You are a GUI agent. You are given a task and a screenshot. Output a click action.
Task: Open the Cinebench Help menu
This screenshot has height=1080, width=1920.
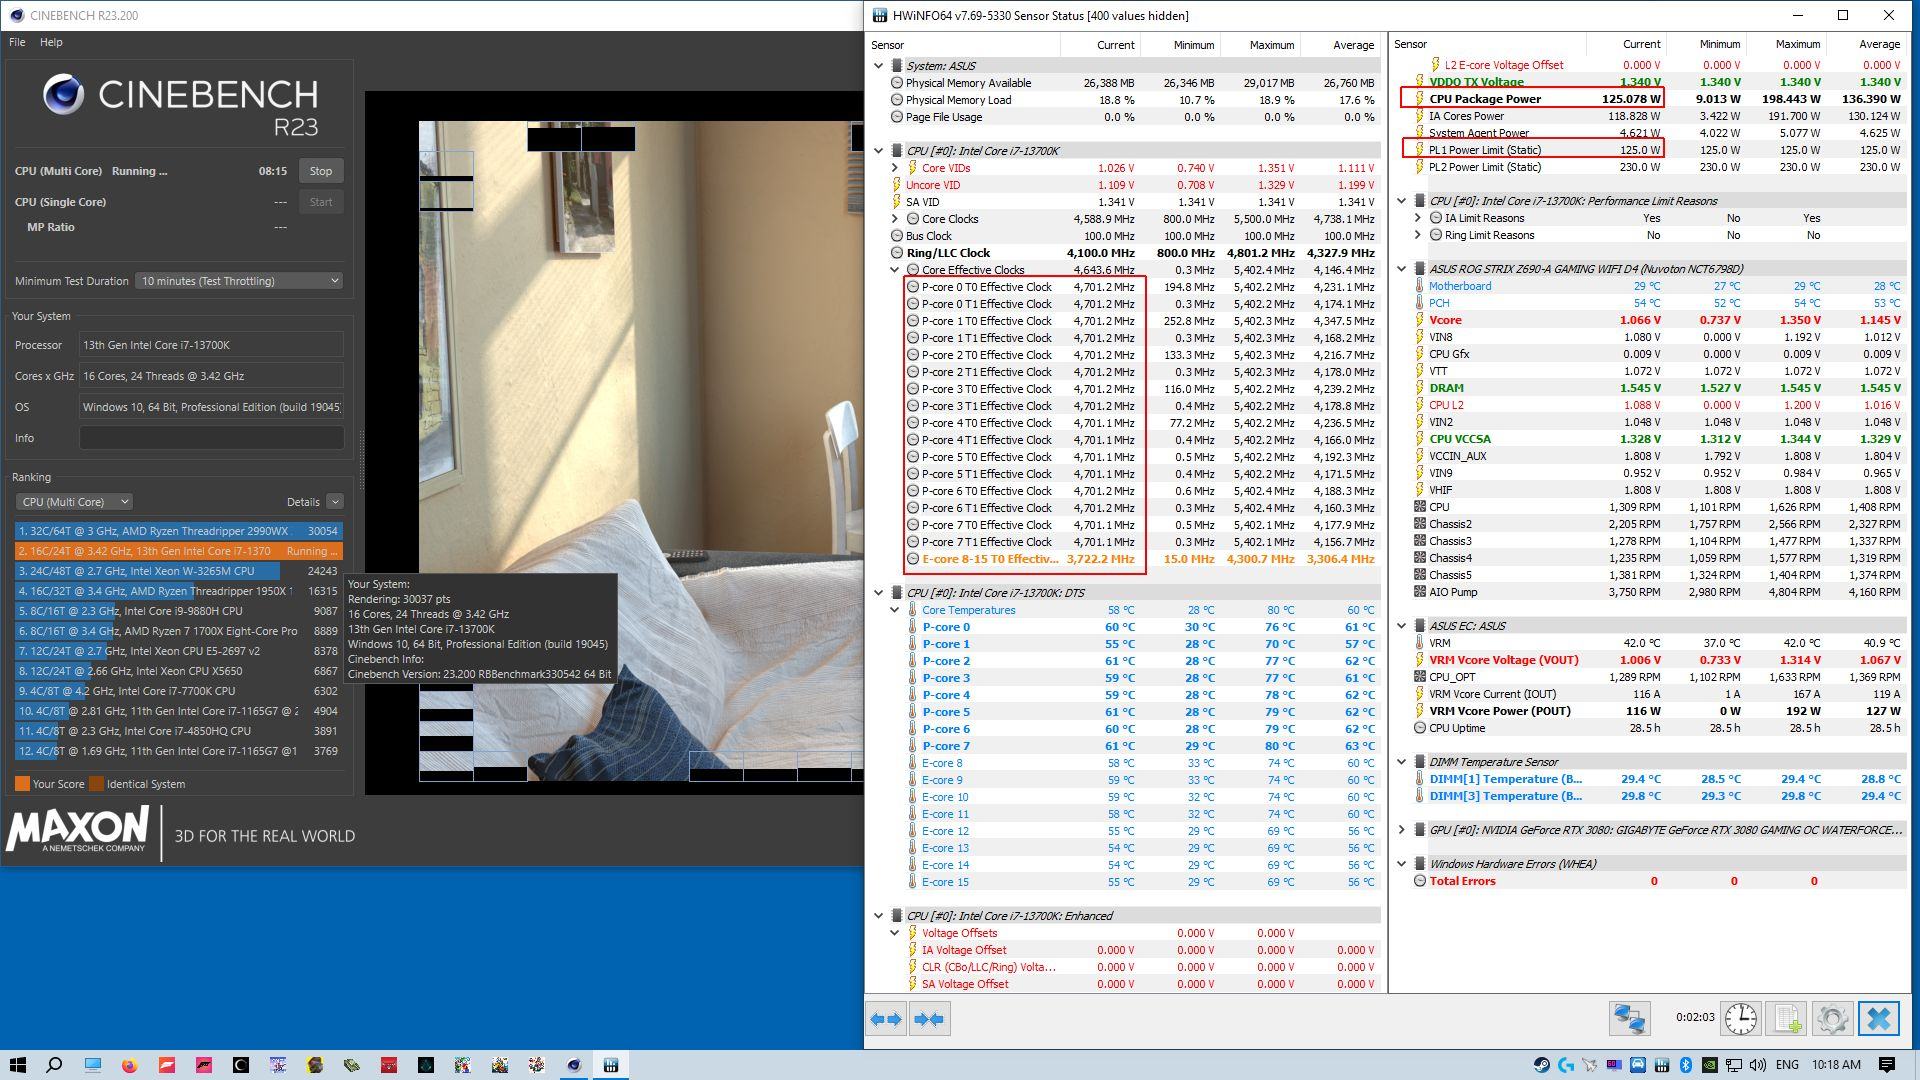pos(51,42)
